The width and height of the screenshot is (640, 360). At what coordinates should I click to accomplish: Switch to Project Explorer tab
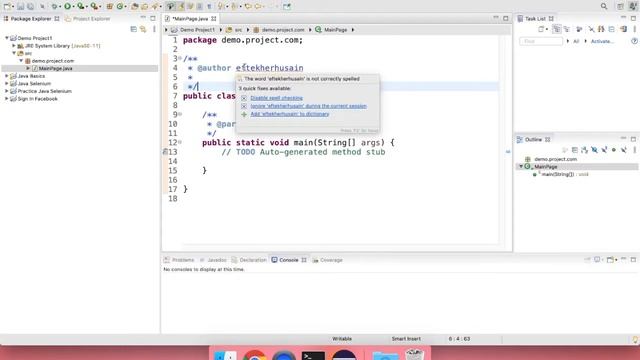tap(88, 18)
